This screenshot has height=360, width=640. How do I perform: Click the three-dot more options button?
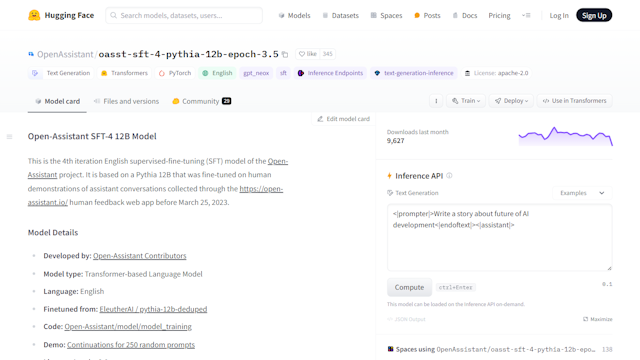tap(436, 101)
